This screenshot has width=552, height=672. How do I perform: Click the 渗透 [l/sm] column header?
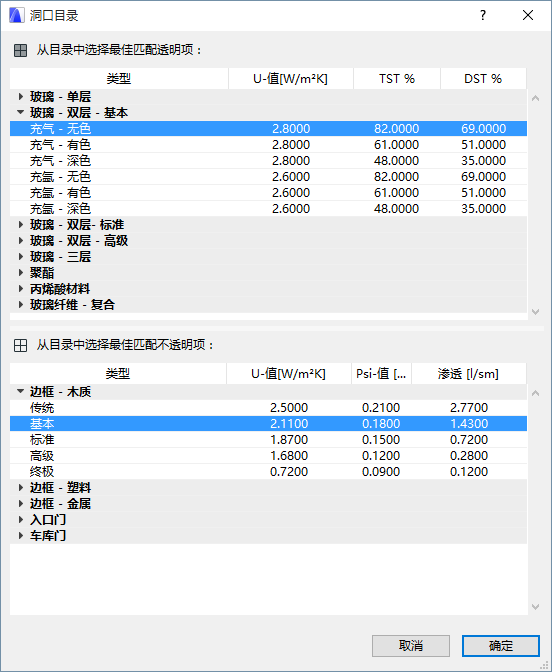(x=468, y=374)
